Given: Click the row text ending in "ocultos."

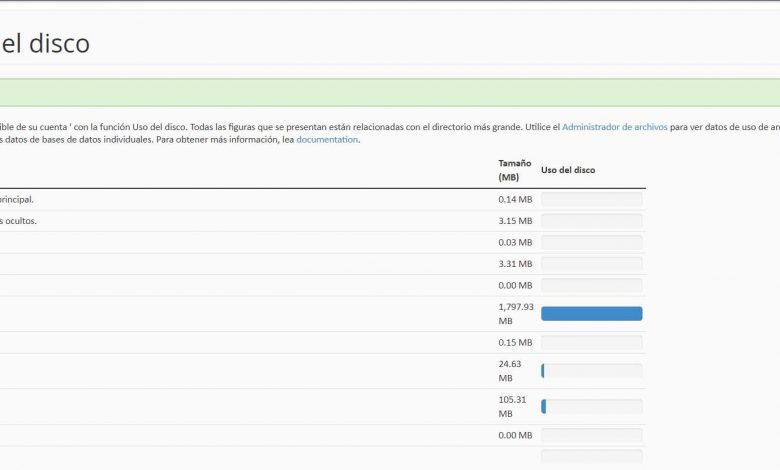Looking at the screenshot, I should coord(18,221).
